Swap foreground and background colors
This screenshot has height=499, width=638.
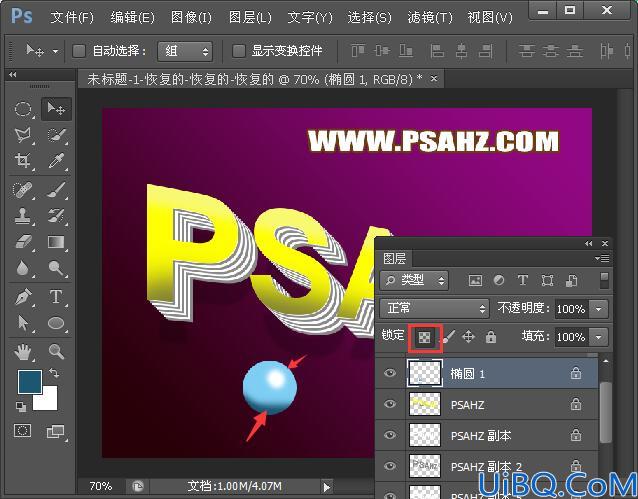tap(54, 372)
